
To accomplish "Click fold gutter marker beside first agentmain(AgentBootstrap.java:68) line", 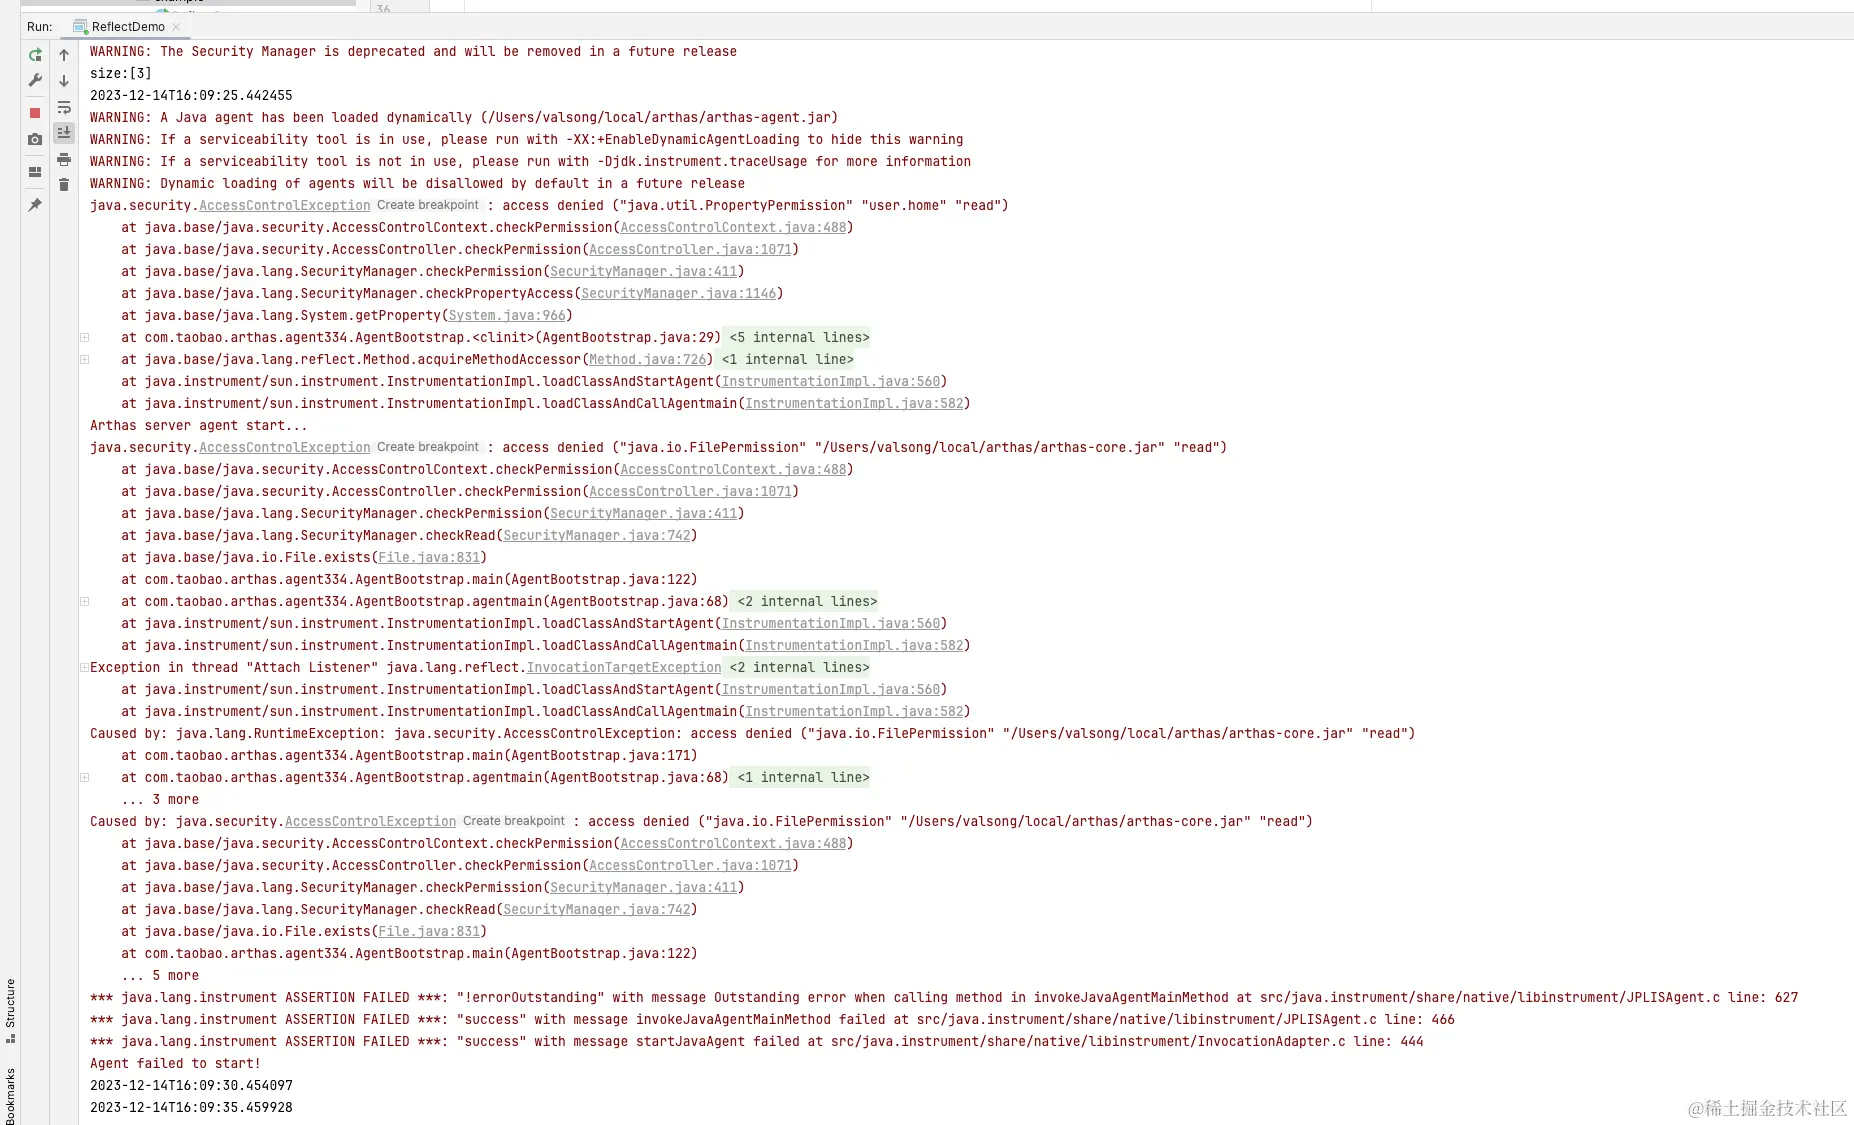I will tap(85, 602).
